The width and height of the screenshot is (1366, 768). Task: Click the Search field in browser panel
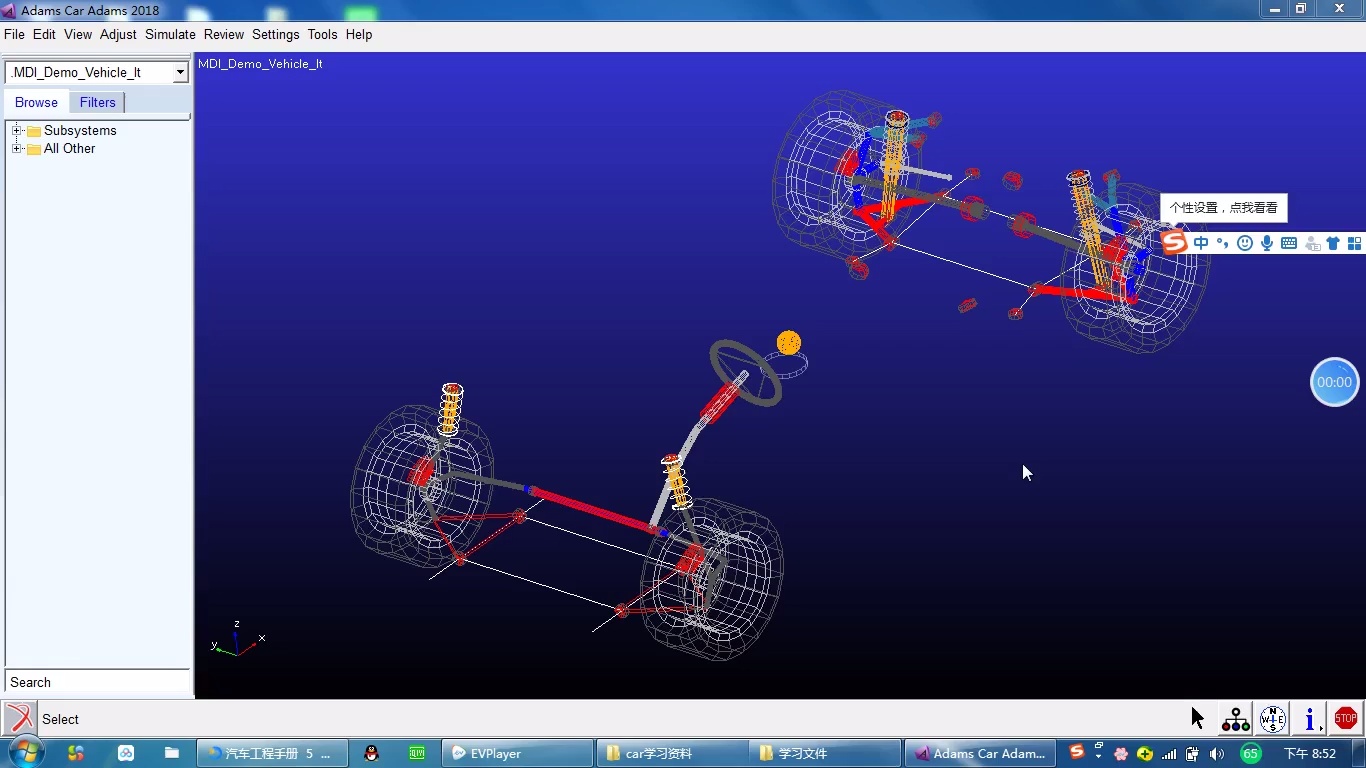(98, 682)
